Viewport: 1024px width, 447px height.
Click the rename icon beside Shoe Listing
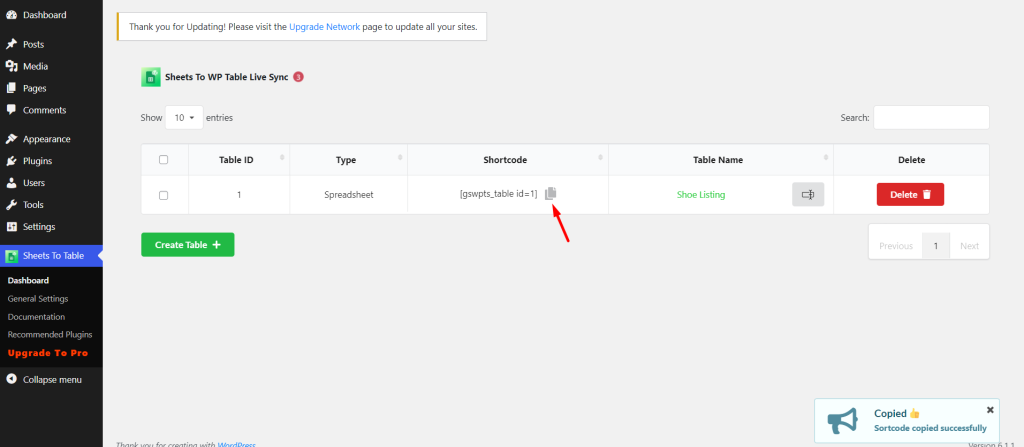pyautogui.click(x=808, y=194)
